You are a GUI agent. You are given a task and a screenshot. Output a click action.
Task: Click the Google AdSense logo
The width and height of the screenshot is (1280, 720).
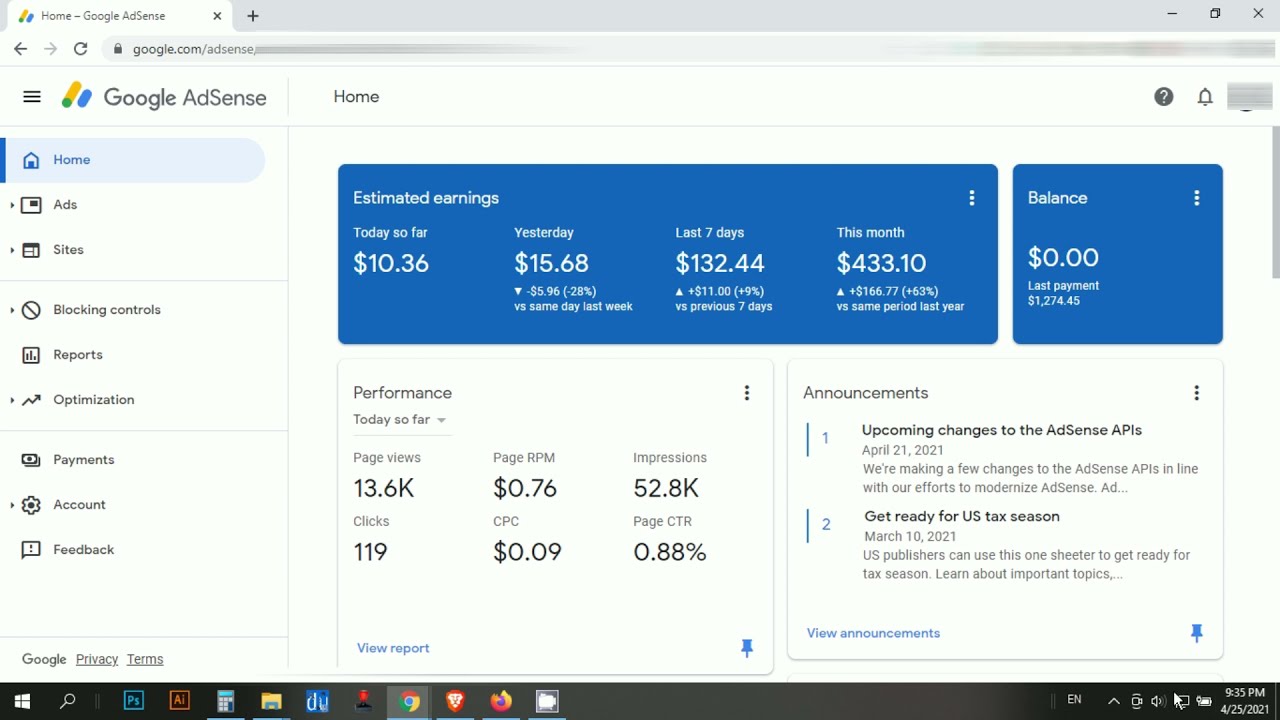[164, 97]
